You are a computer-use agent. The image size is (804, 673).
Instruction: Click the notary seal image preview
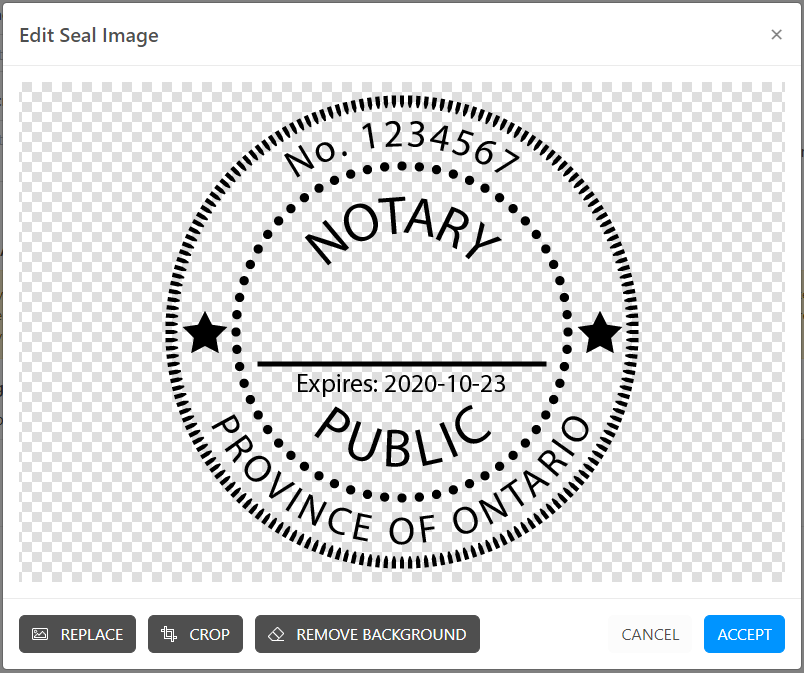coord(402,332)
